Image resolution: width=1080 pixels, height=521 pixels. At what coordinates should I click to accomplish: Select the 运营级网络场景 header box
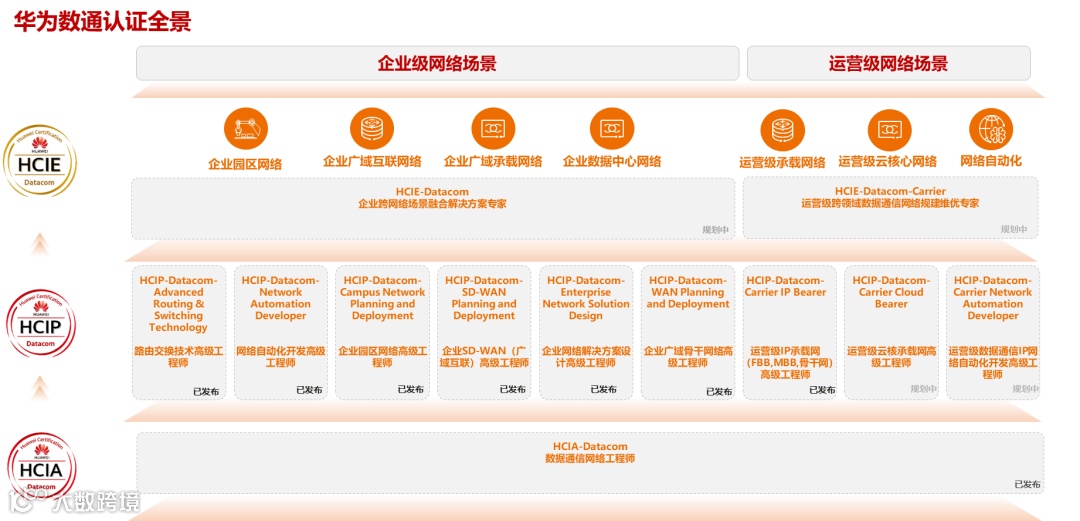pos(889,63)
